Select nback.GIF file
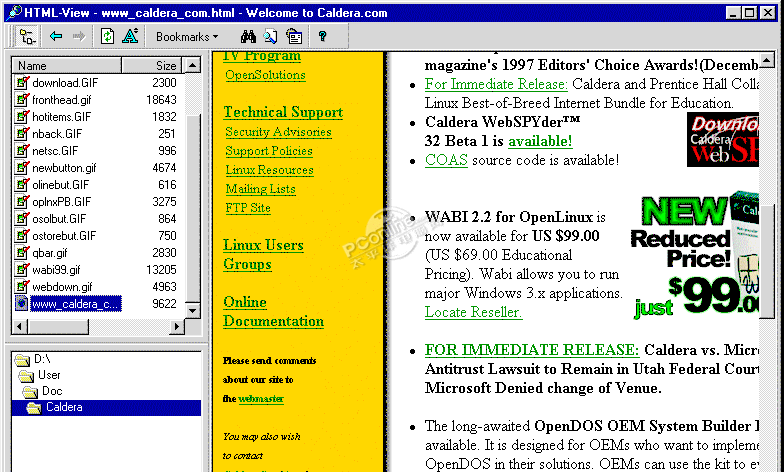 tap(56, 134)
